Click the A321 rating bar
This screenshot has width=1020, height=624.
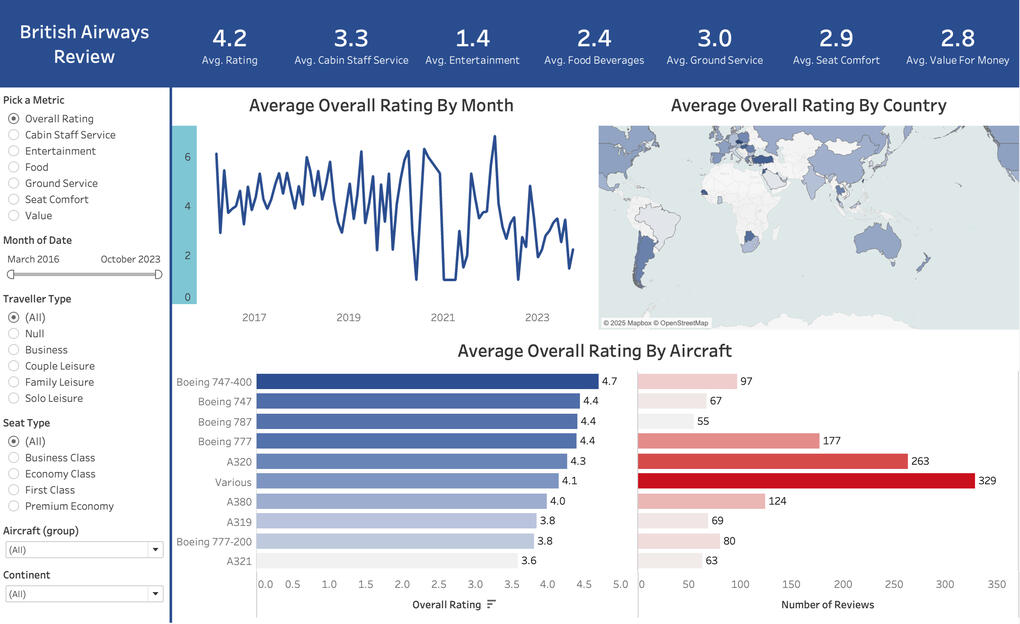[387, 561]
